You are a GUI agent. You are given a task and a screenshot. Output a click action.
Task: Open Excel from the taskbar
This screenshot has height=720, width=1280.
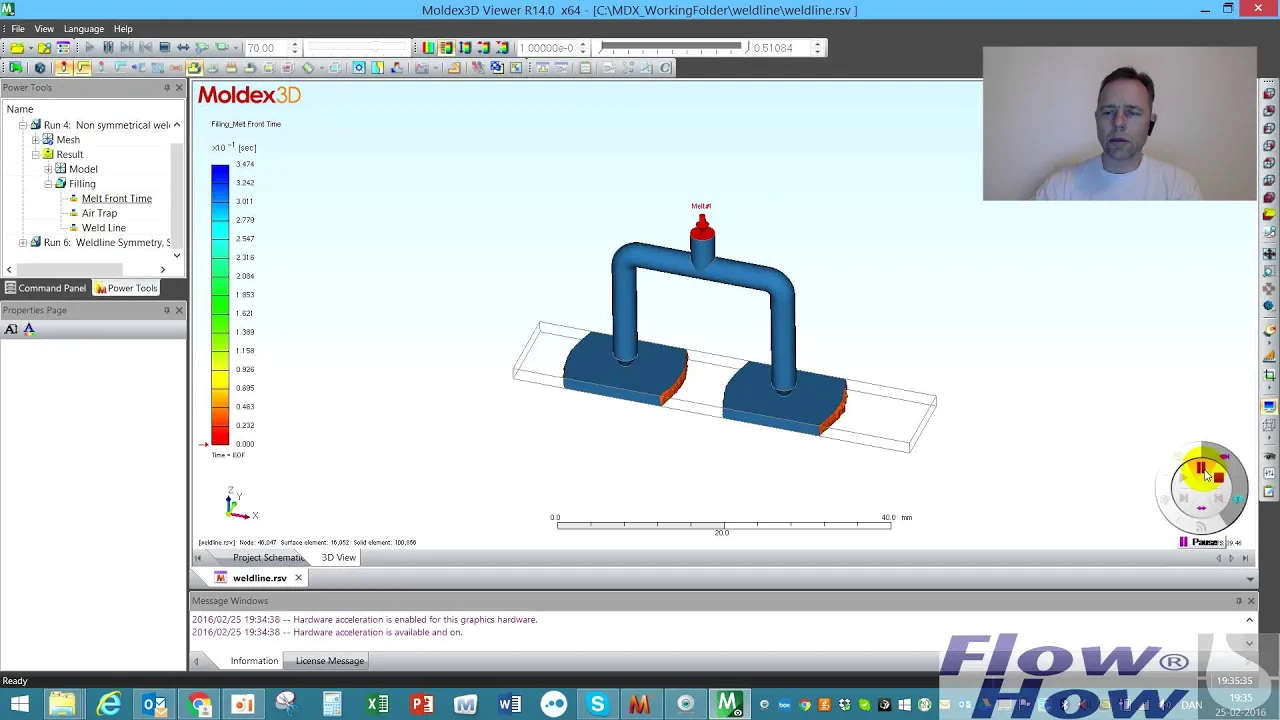[x=377, y=705]
